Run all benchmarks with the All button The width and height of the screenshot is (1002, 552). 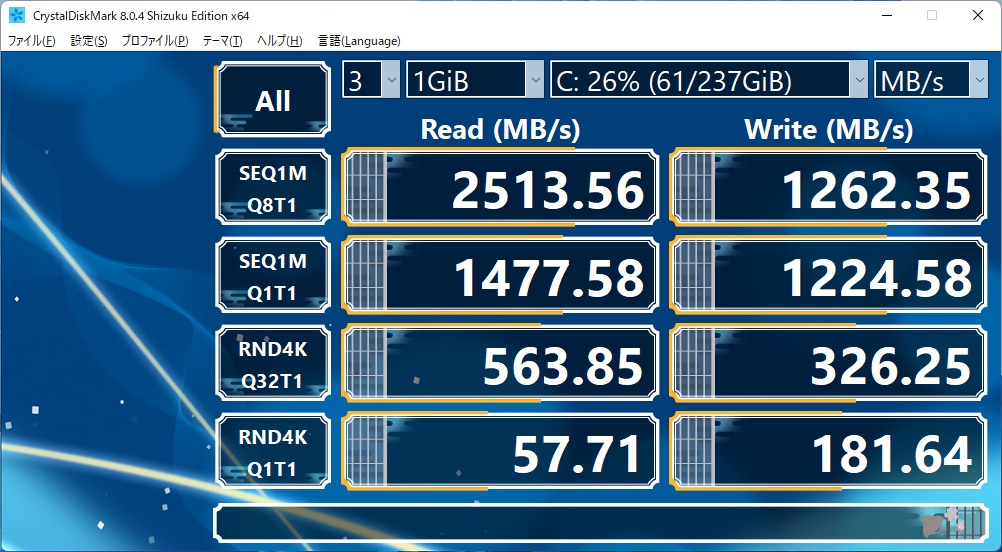click(273, 100)
